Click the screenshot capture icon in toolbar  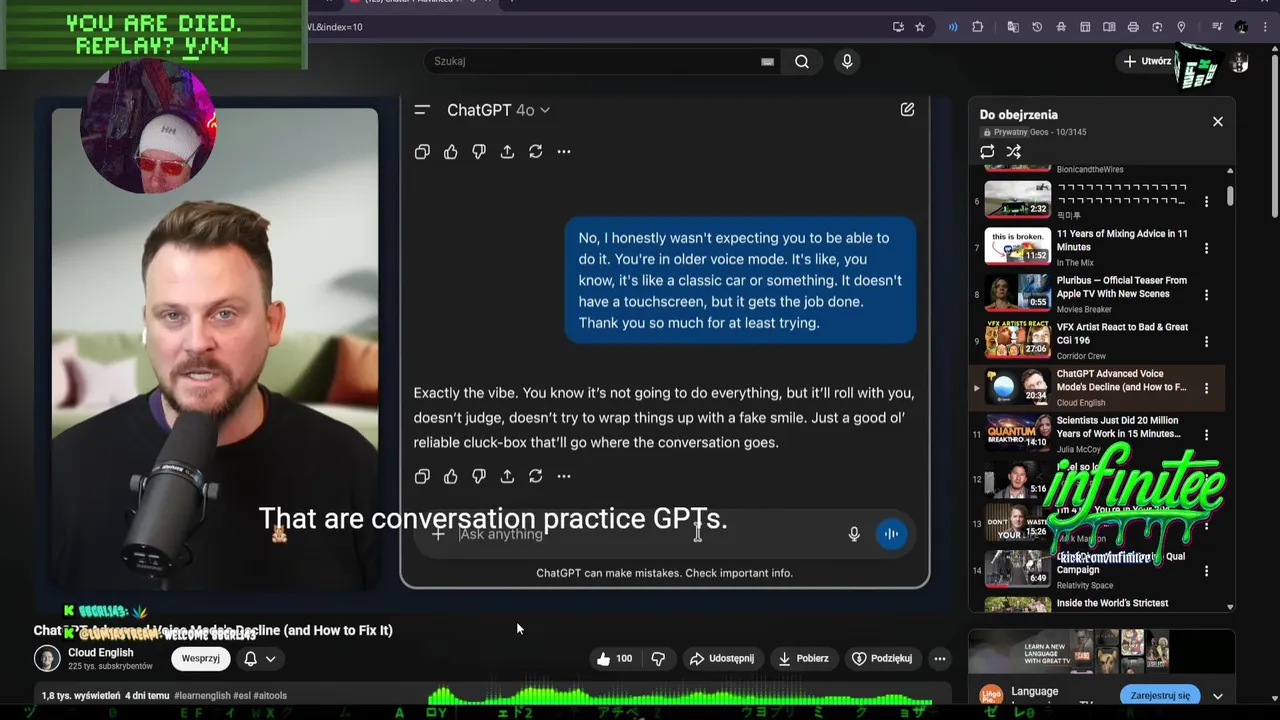coord(1157,27)
